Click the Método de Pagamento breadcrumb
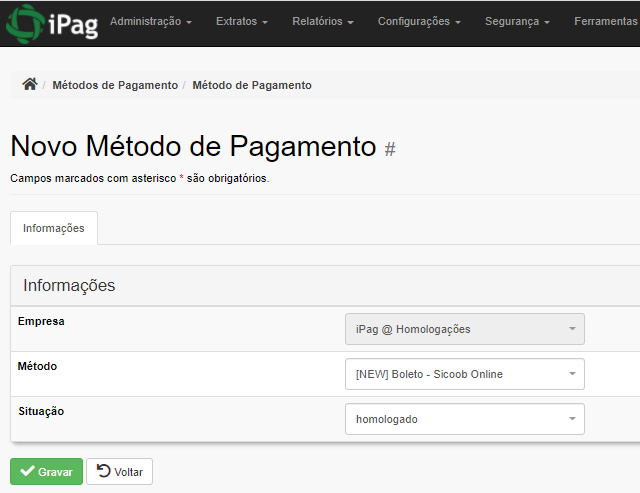The width and height of the screenshot is (640, 493). (x=252, y=85)
